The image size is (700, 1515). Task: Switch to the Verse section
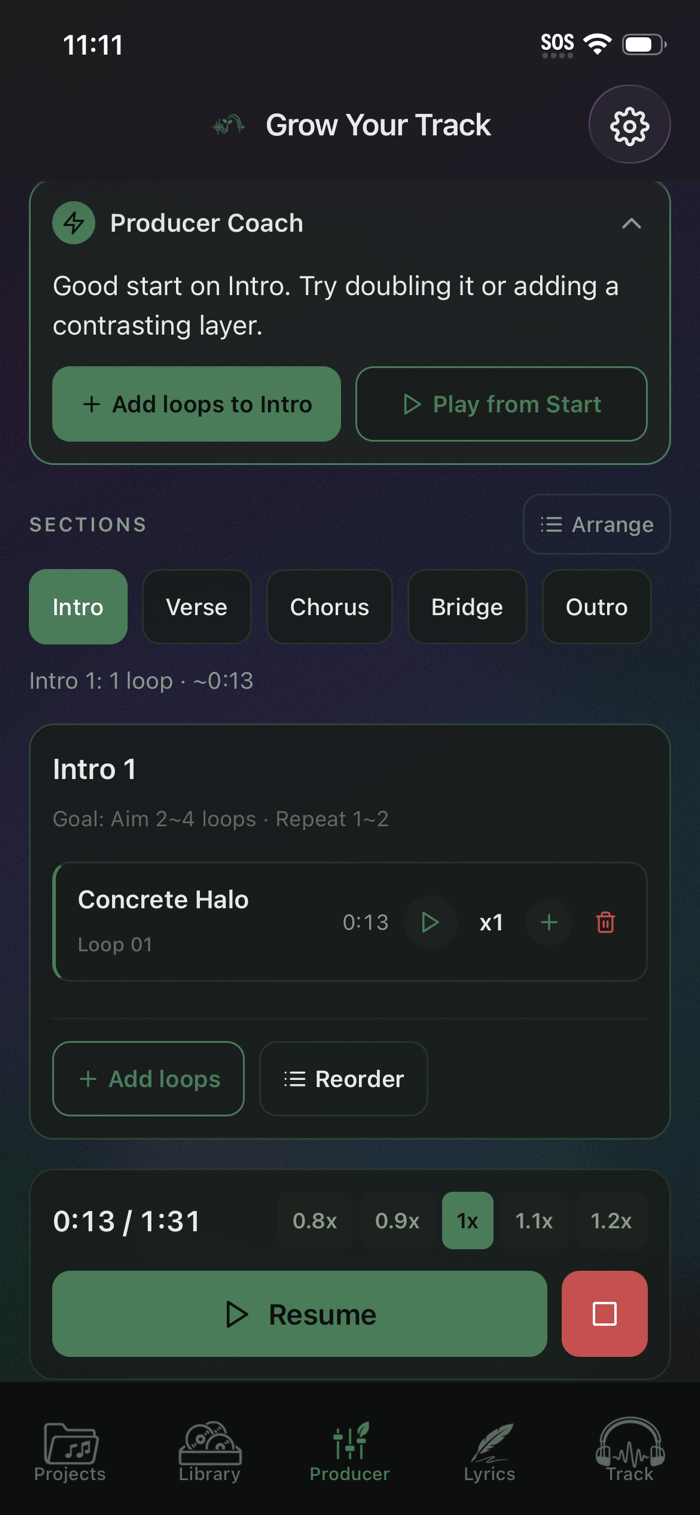click(196, 607)
